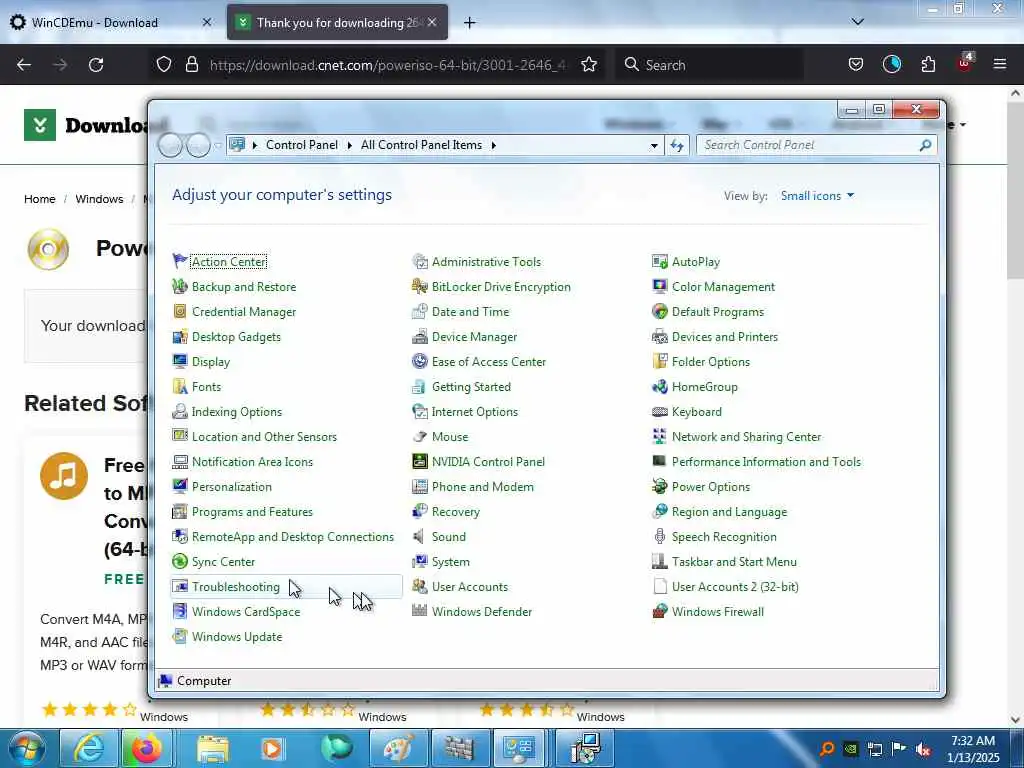
Task: Click the User Accounts link
Action: click(470, 587)
